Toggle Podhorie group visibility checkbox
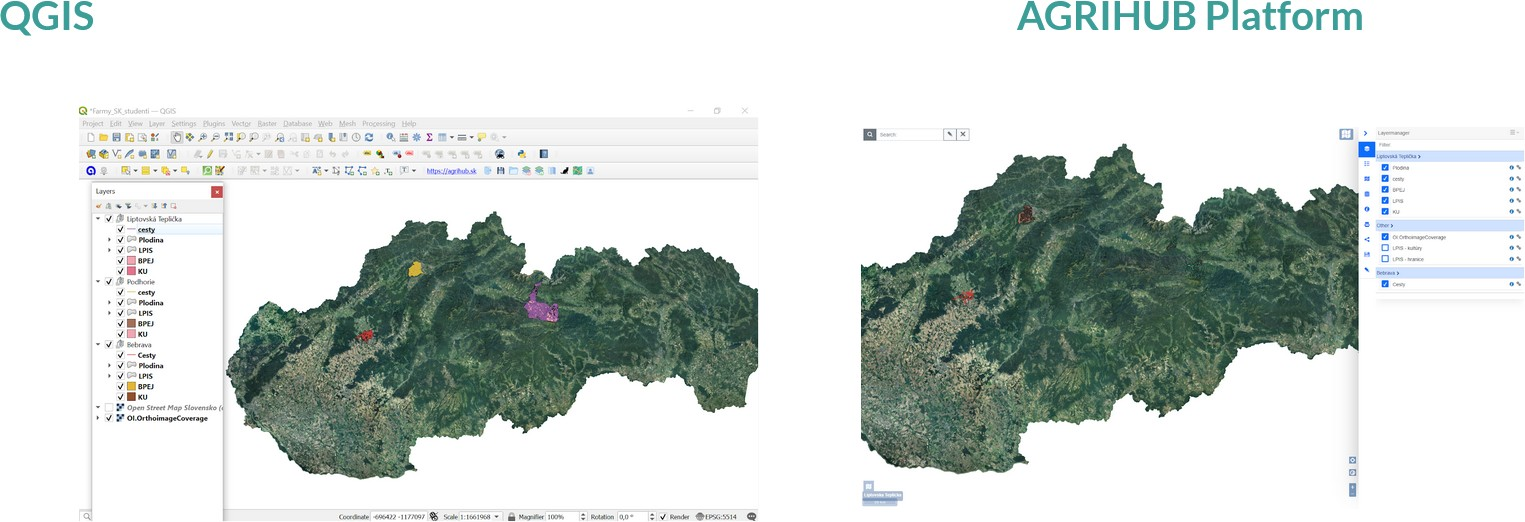 pyautogui.click(x=108, y=282)
